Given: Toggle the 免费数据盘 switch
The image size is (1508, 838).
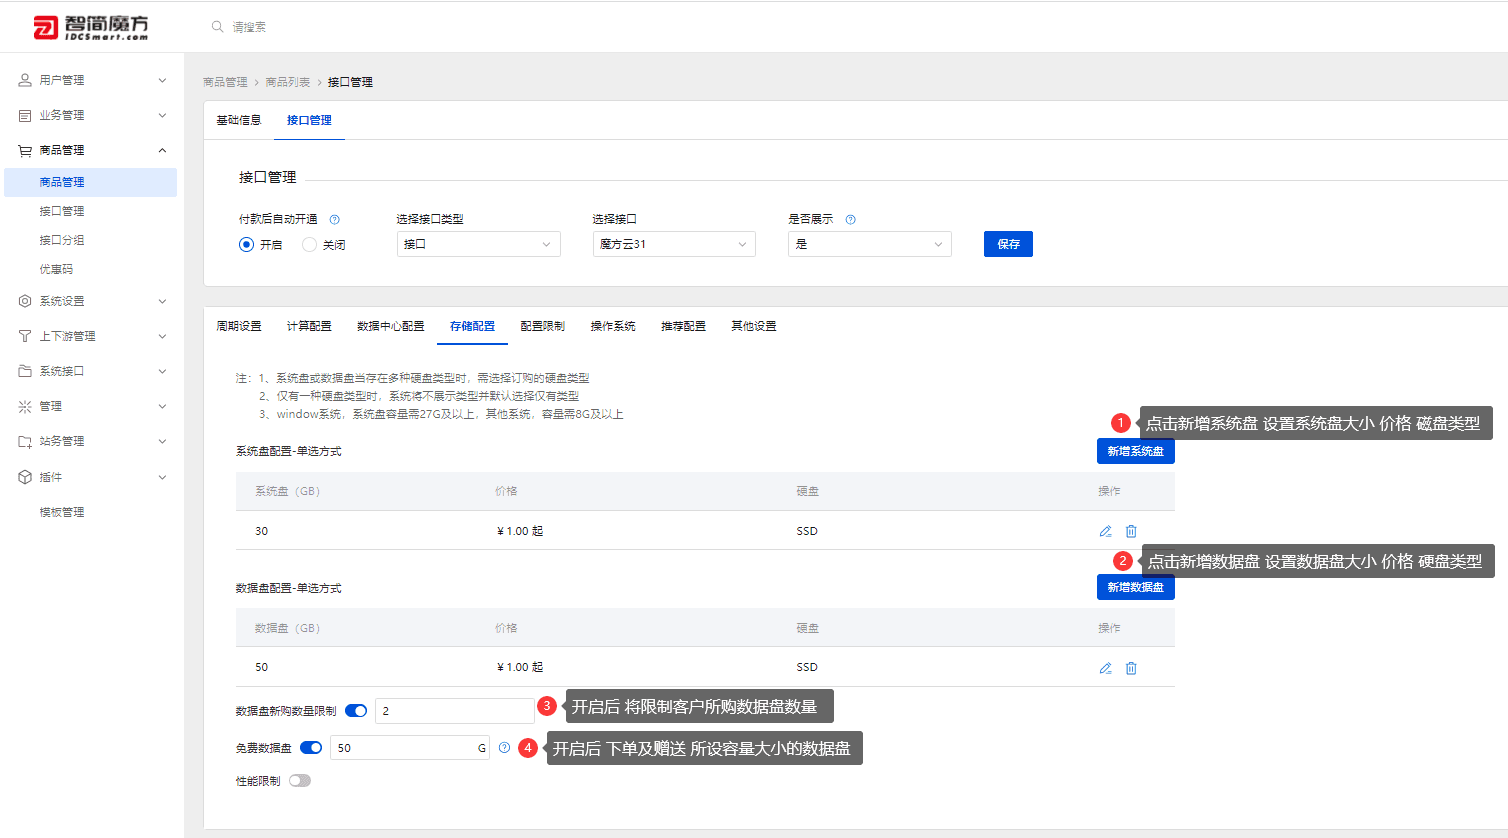Looking at the screenshot, I should pos(311,747).
